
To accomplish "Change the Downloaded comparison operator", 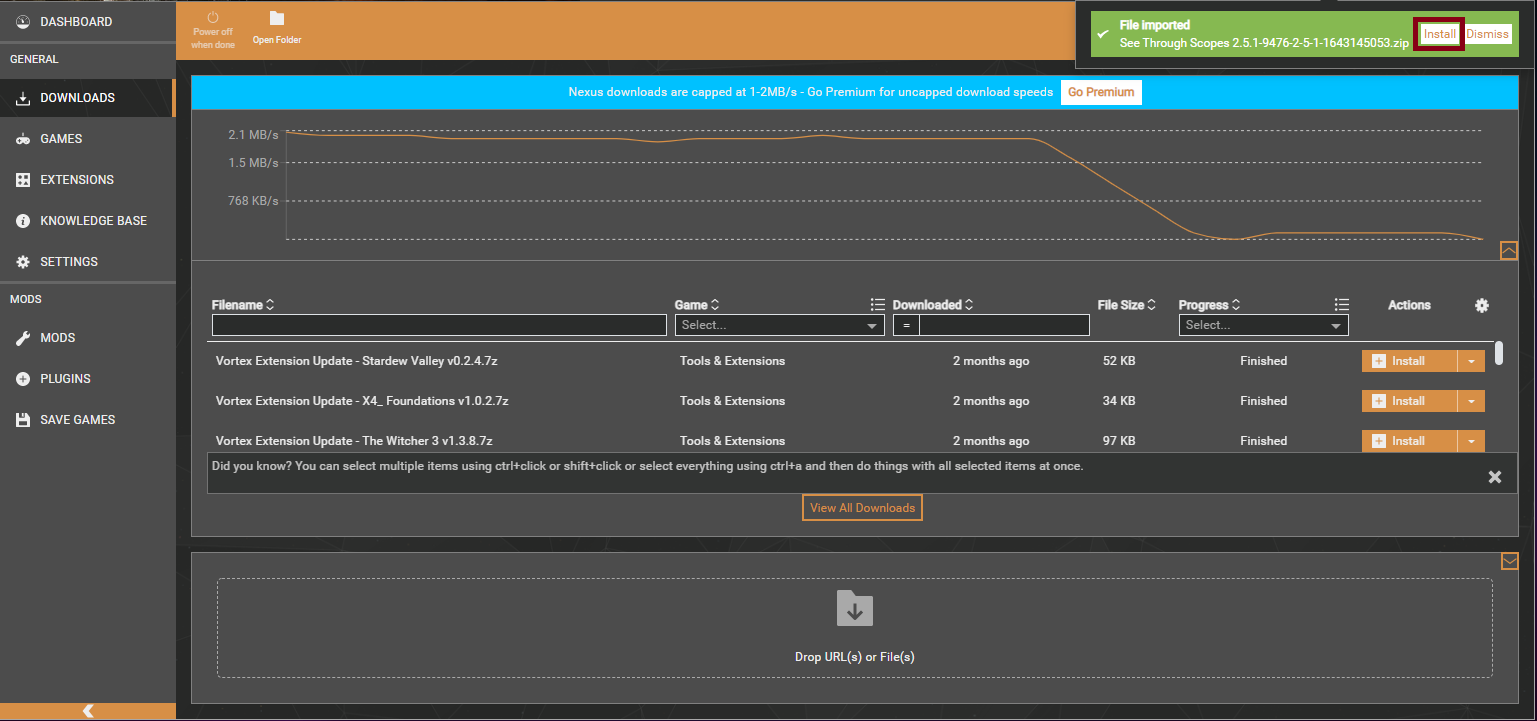I will click(x=906, y=325).
